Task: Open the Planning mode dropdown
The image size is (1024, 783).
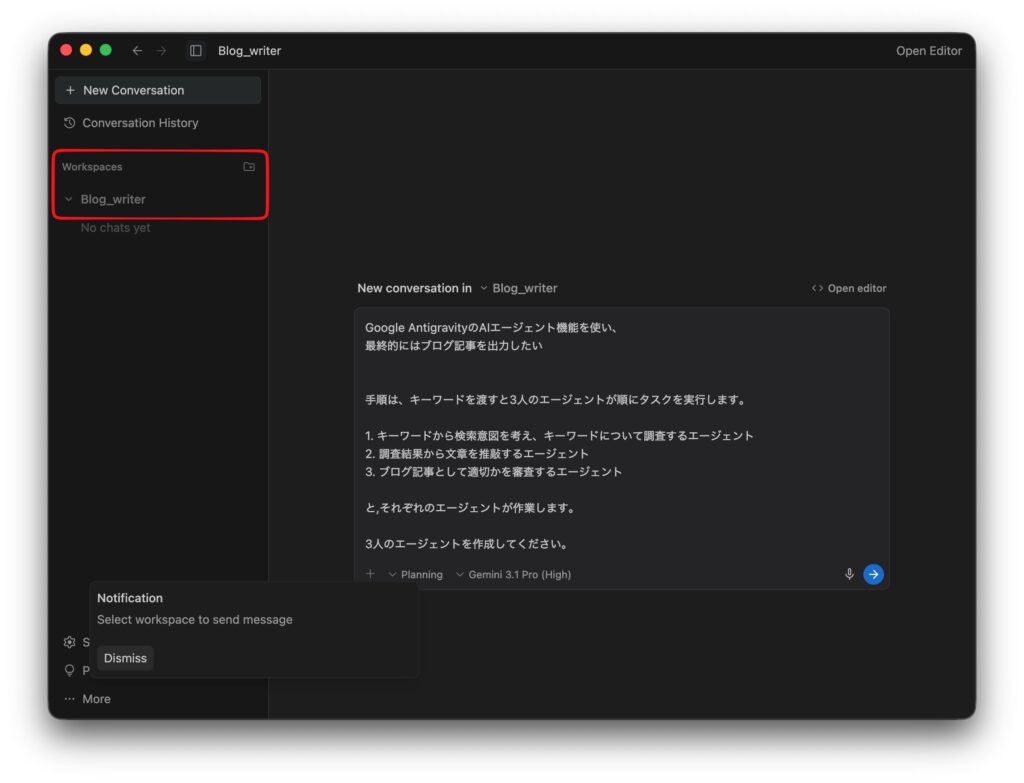Action: pos(415,575)
